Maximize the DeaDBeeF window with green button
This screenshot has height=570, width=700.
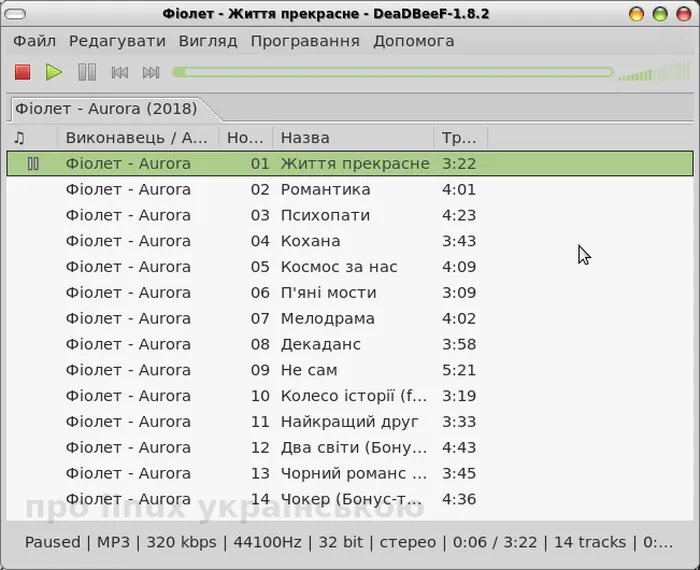(660, 14)
